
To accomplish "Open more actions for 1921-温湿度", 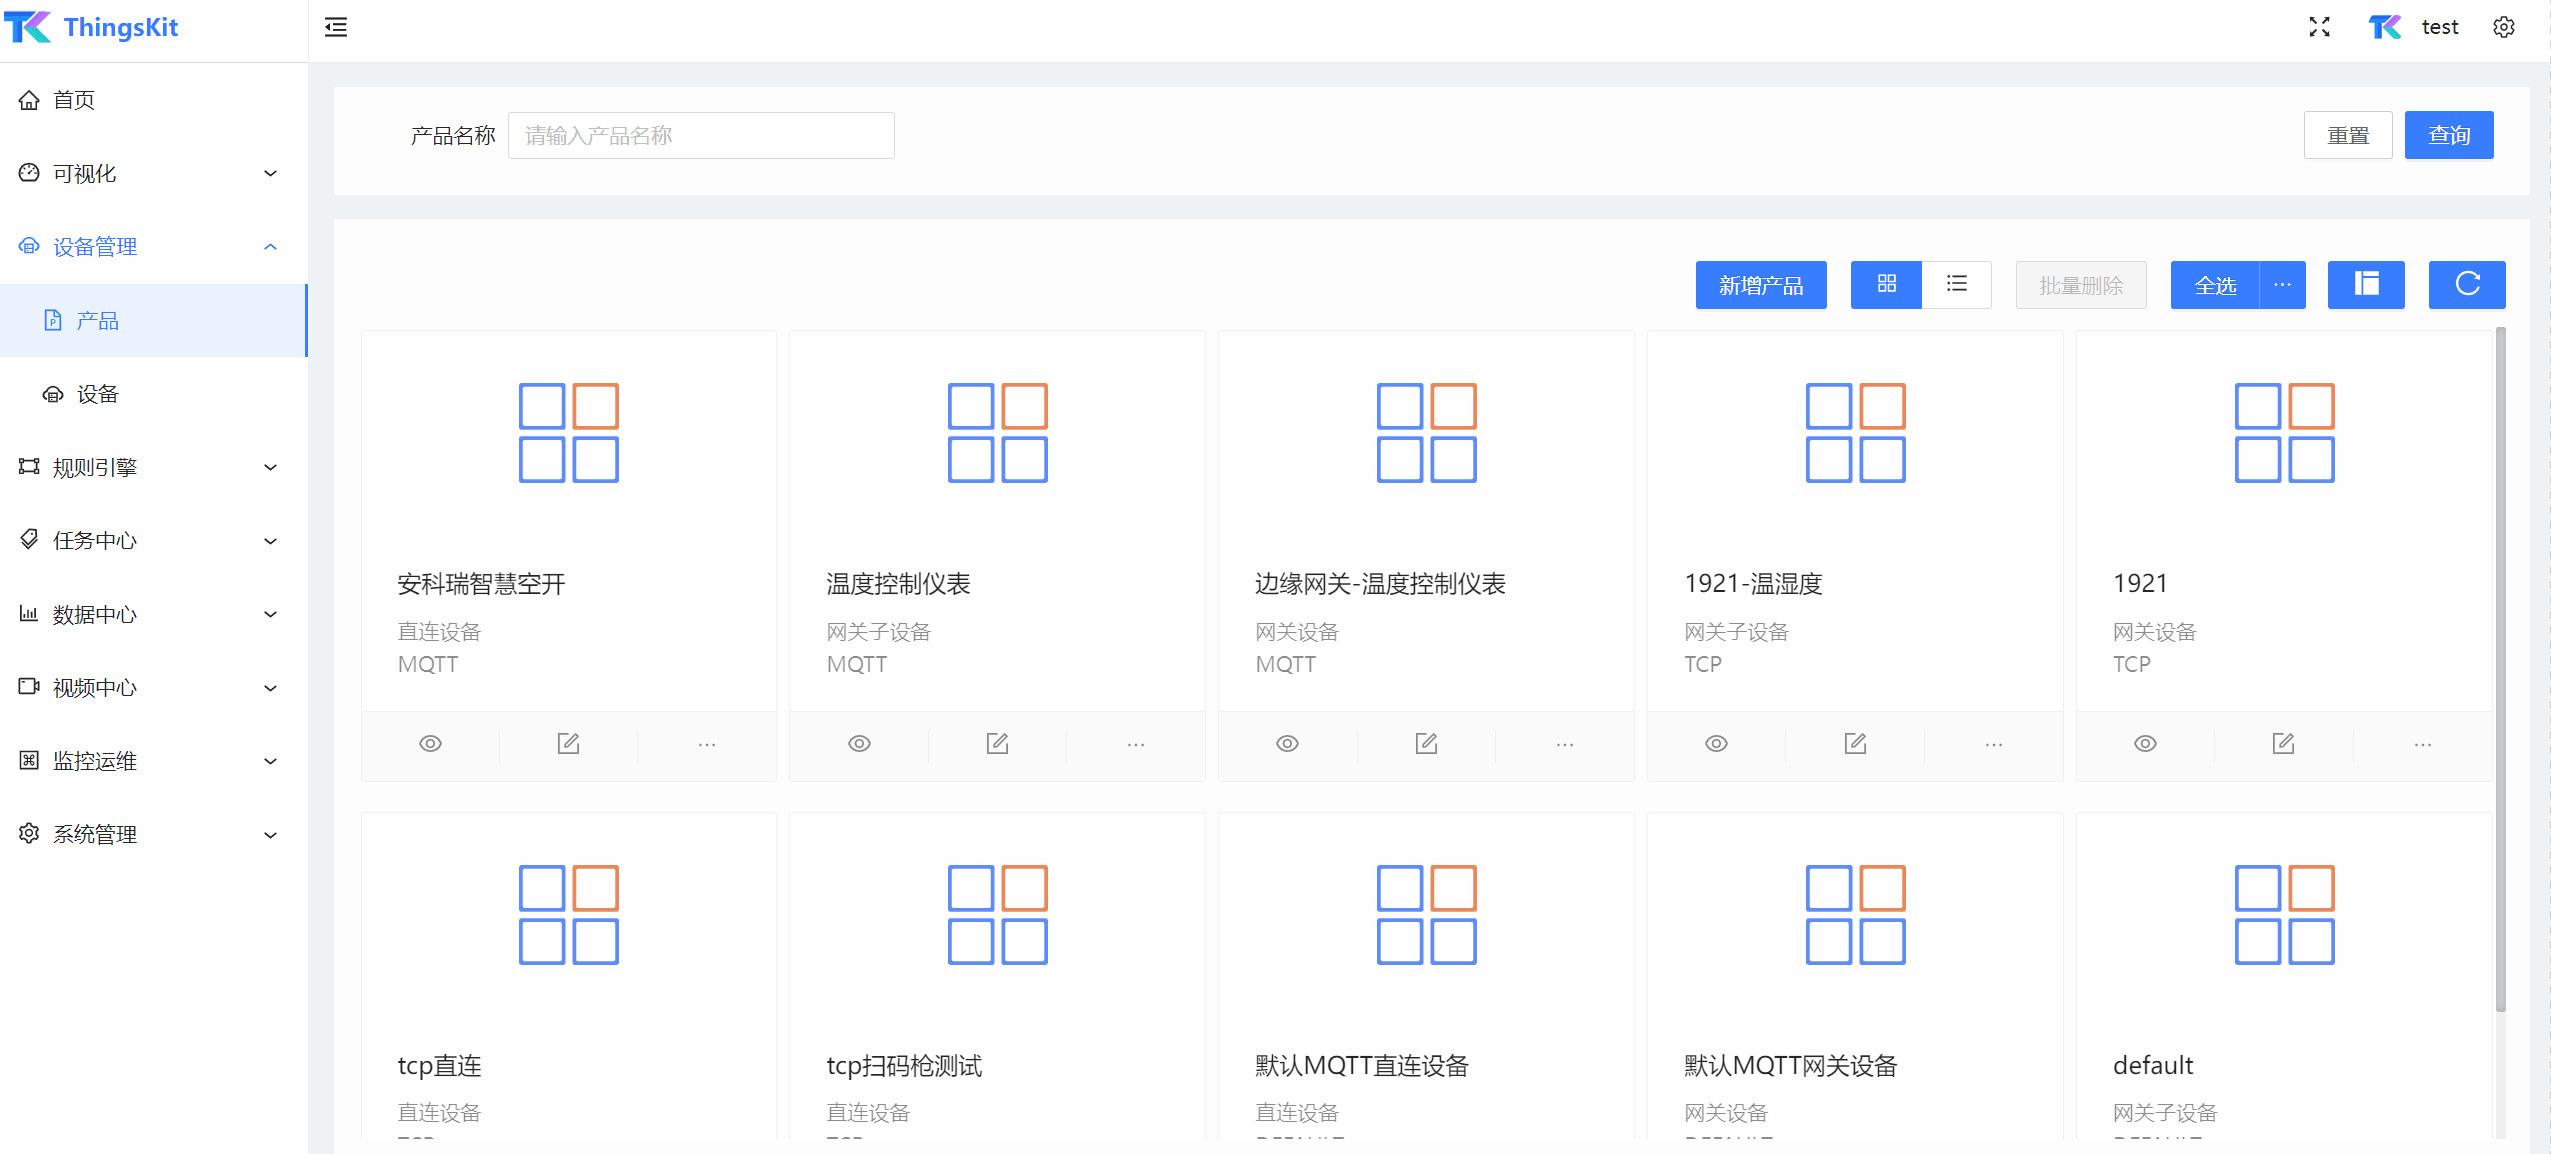I will click(1993, 744).
